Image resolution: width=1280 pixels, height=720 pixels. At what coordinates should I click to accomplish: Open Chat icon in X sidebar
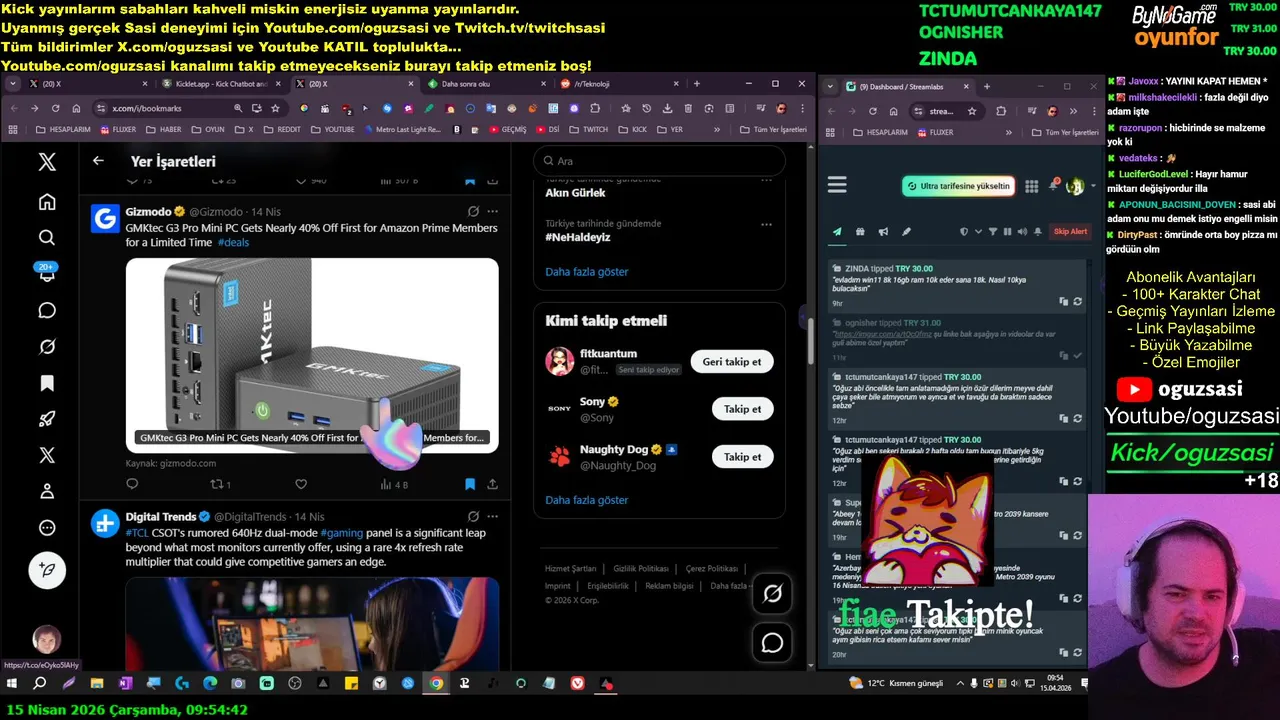pyautogui.click(x=47, y=310)
